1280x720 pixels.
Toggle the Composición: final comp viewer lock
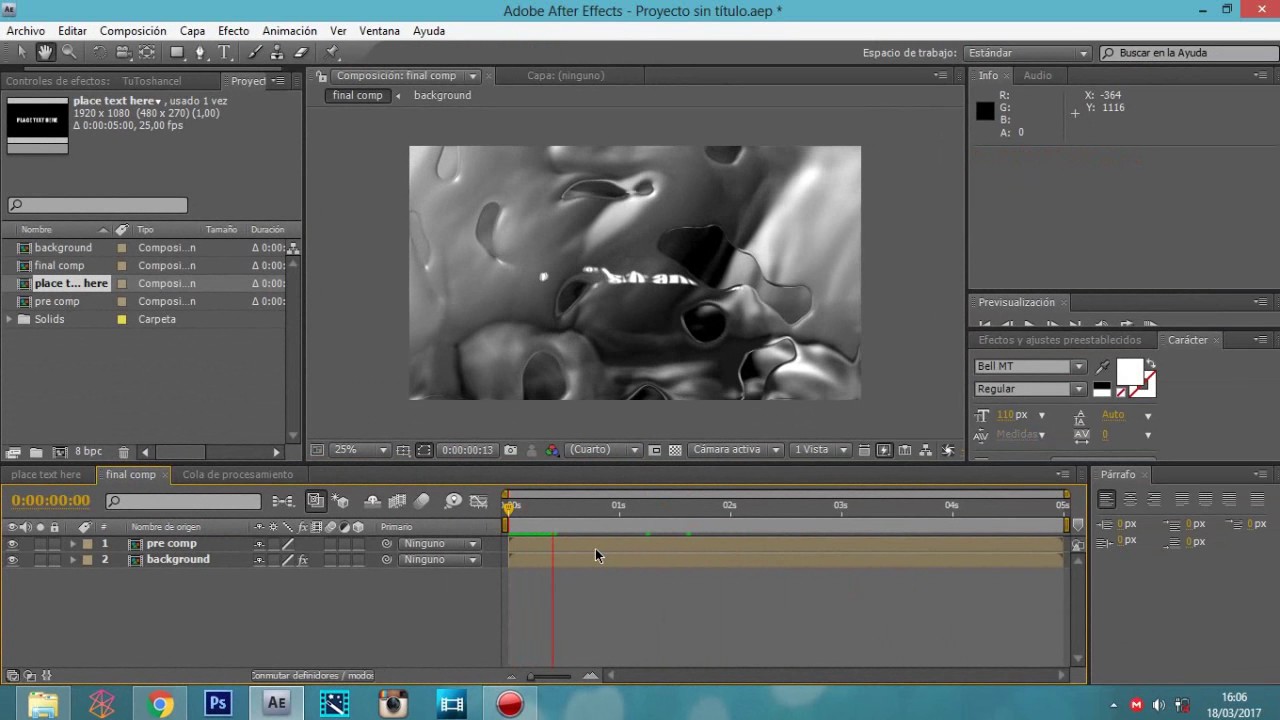pyautogui.click(x=322, y=76)
